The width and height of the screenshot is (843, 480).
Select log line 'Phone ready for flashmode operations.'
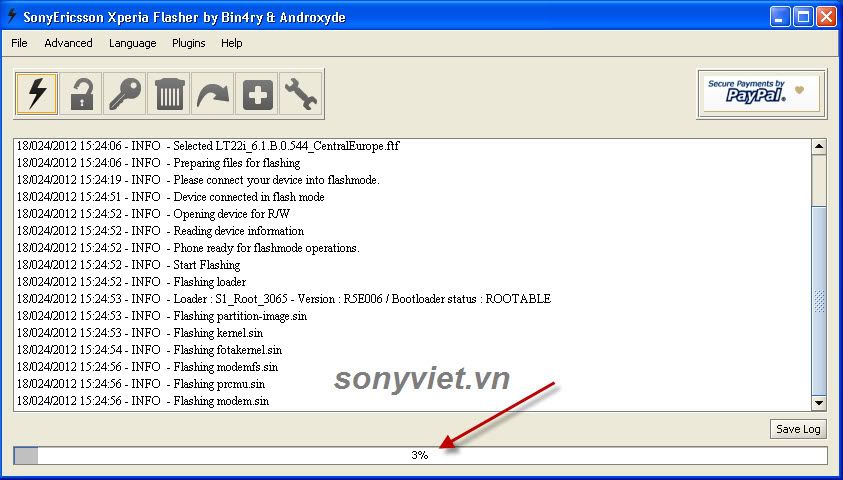tap(188, 248)
